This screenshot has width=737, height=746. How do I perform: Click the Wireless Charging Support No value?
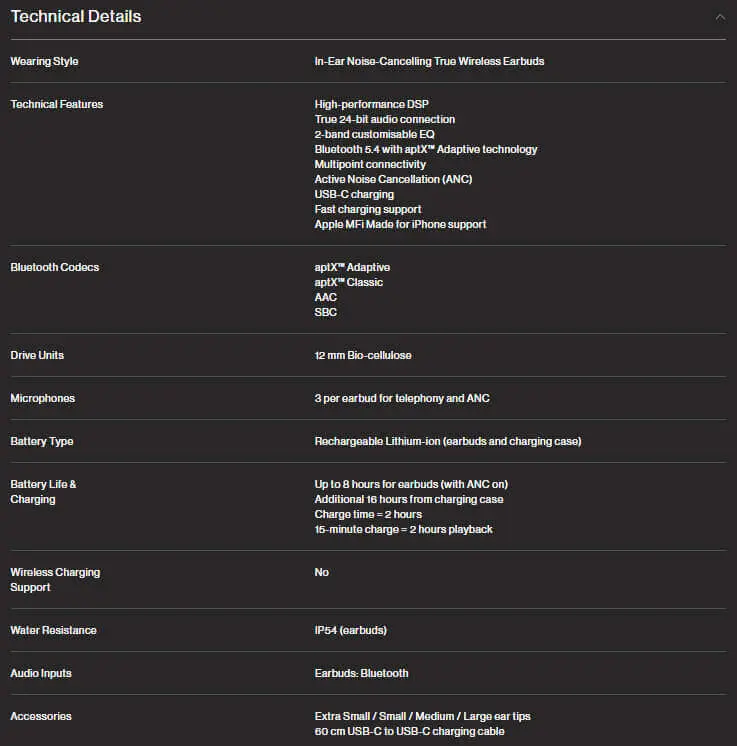click(x=321, y=572)
